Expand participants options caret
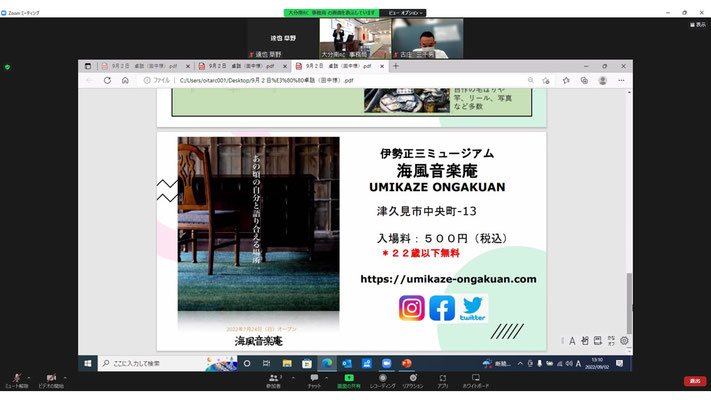 click(293, 377)
